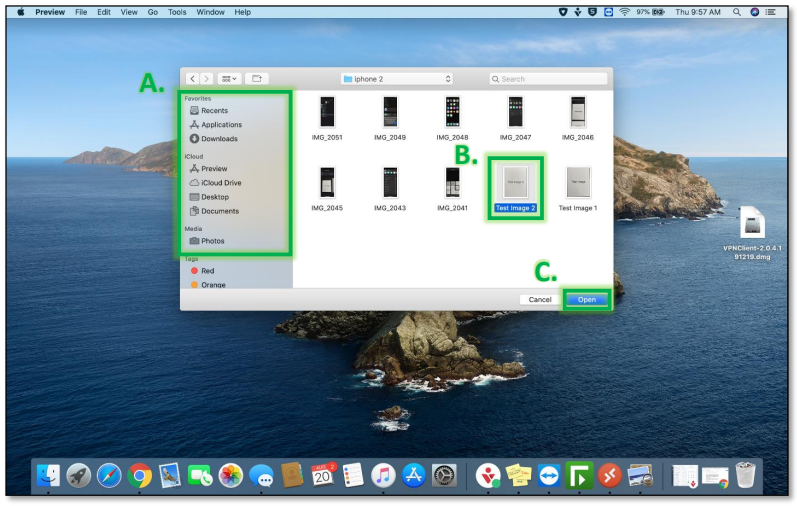Choose iCloud Drive in the sidebar
797x506 pixels.
pyautogui.click(x=220, y=183)
